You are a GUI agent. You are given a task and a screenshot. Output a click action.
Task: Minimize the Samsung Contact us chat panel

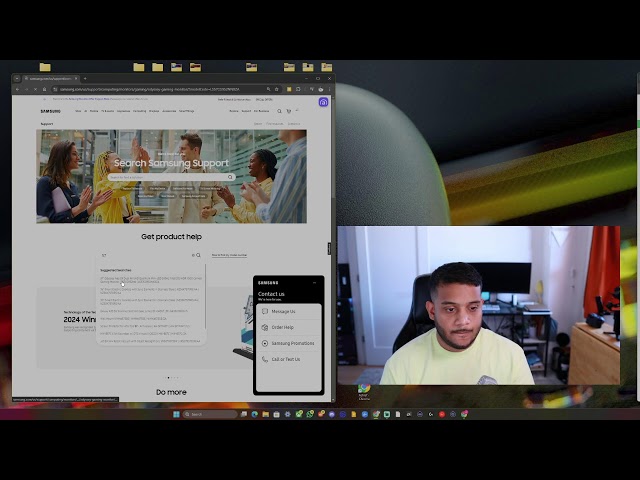pyautogui.click(x=314, y=282)
